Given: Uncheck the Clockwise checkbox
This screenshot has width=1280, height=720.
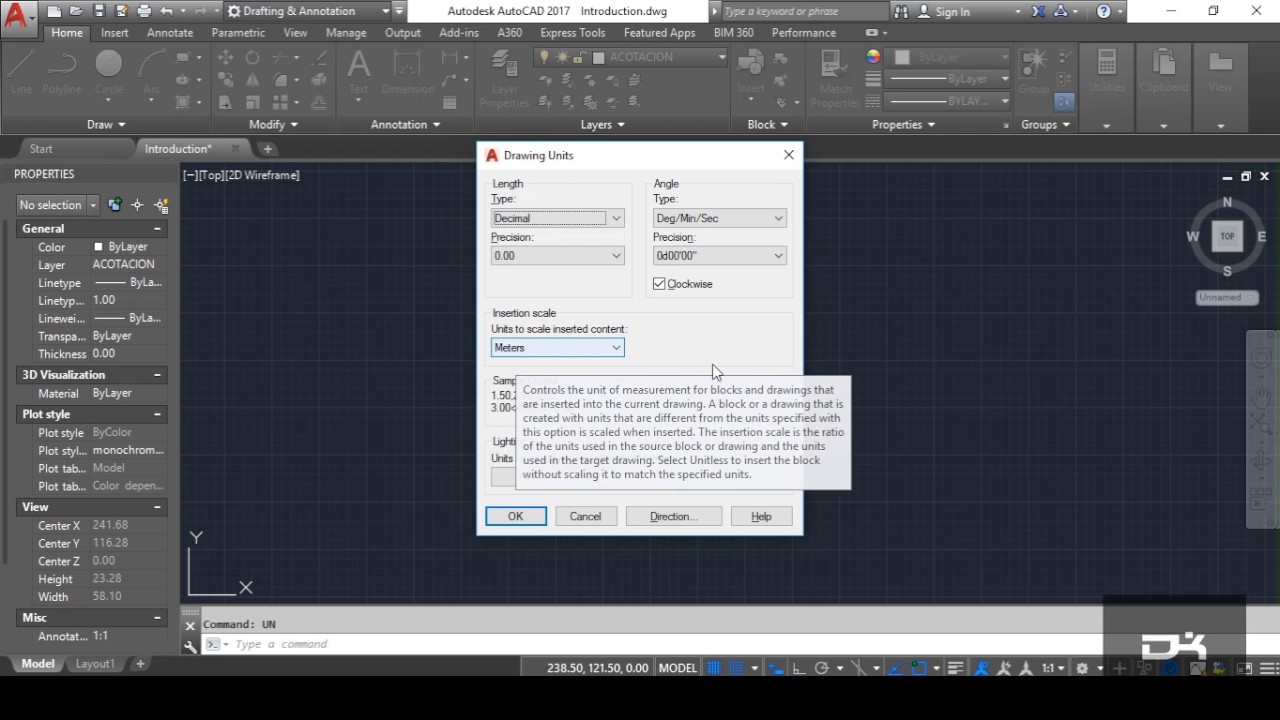Looking at the screenshot, I should [659, 284].
